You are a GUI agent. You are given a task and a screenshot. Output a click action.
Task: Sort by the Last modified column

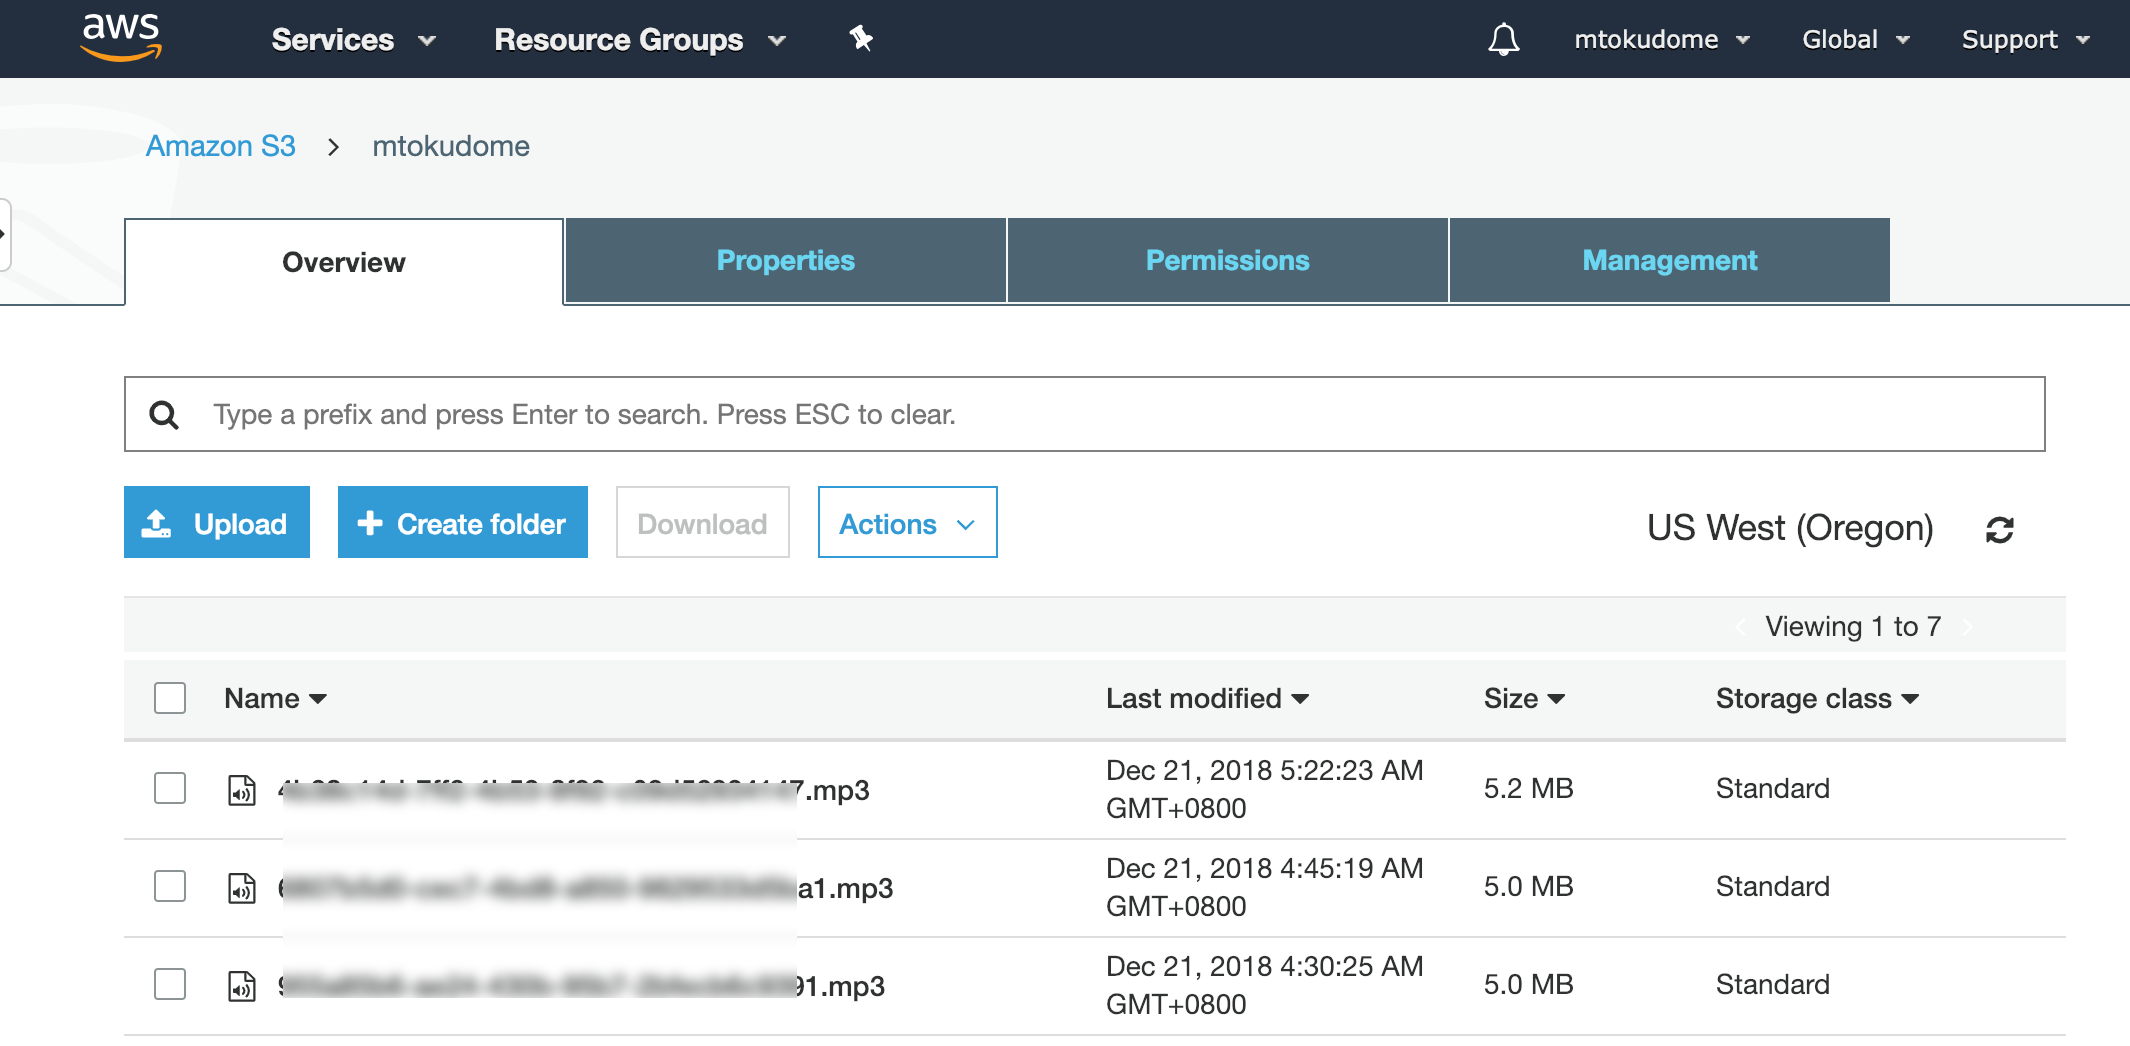(1207, 698)
